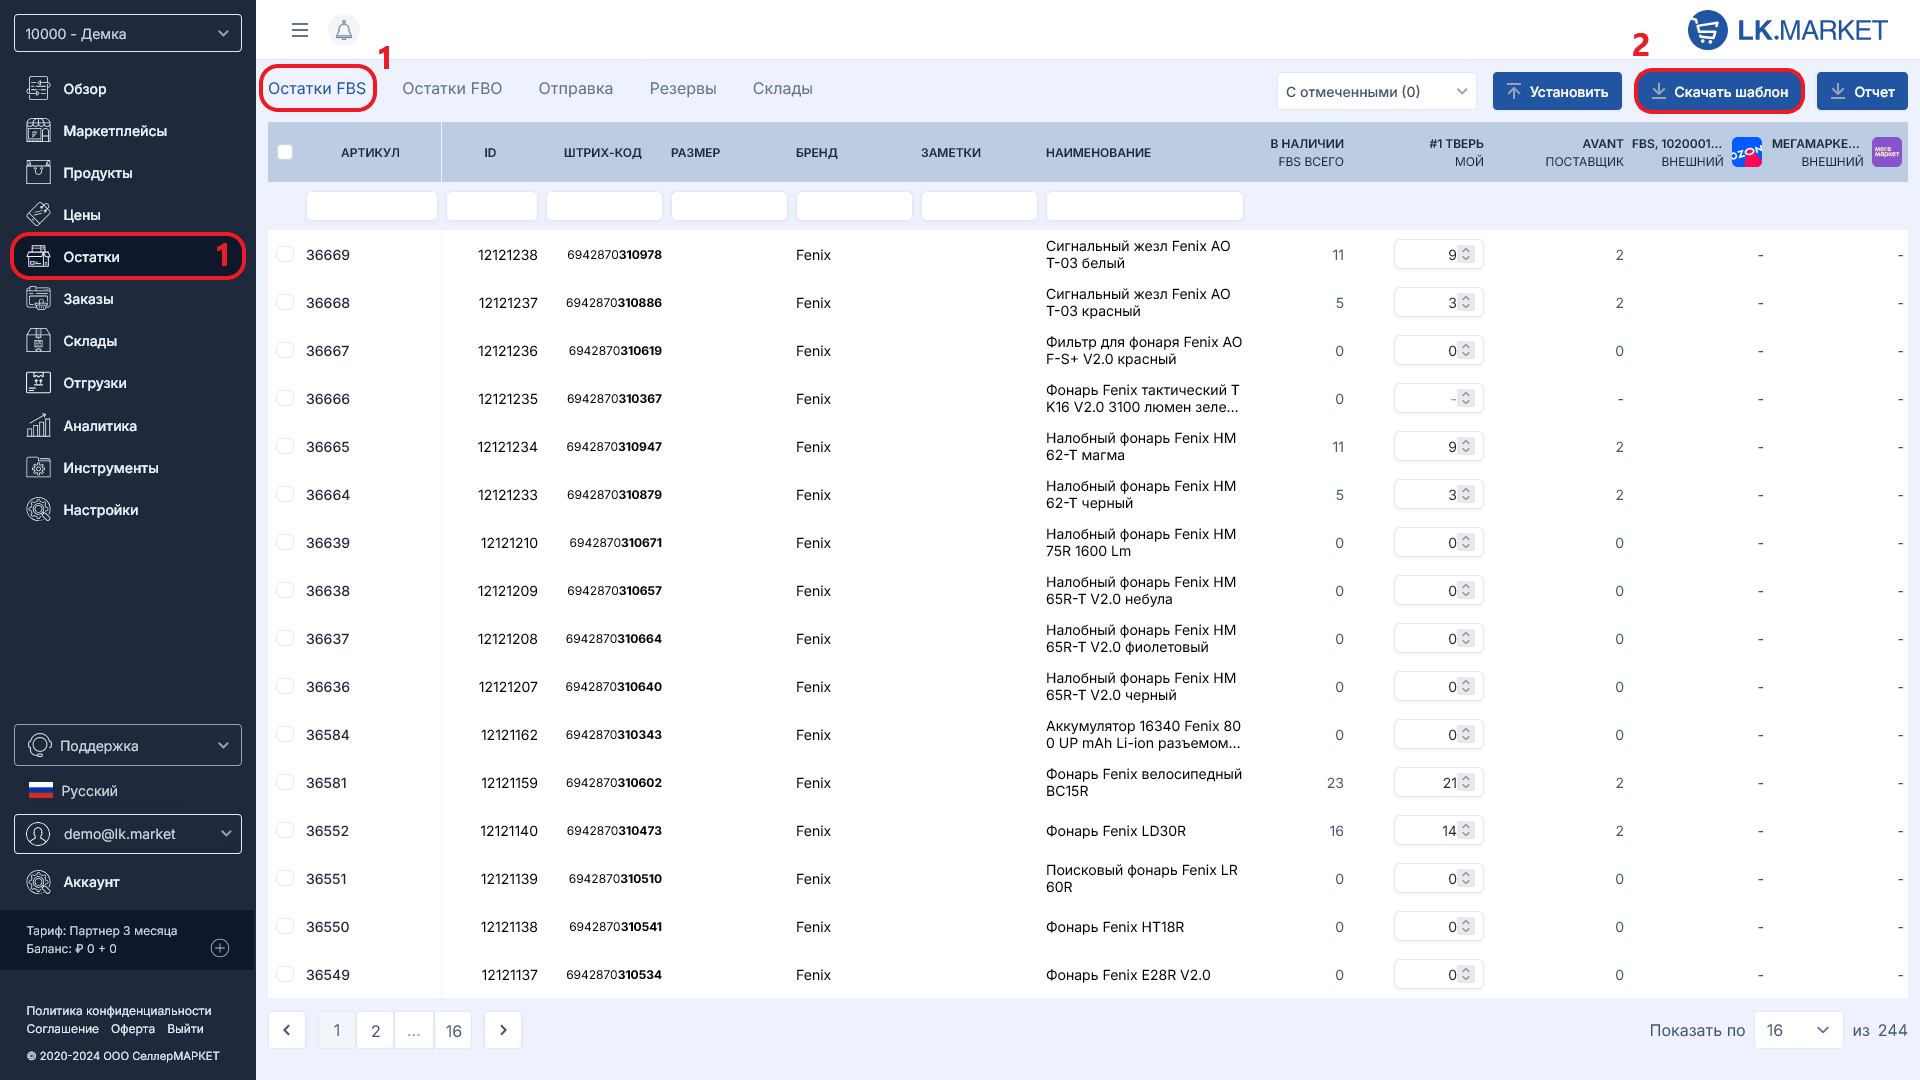Switch to the Остатки FBO tab
Screen dimensions: 1920x1080
452,89
